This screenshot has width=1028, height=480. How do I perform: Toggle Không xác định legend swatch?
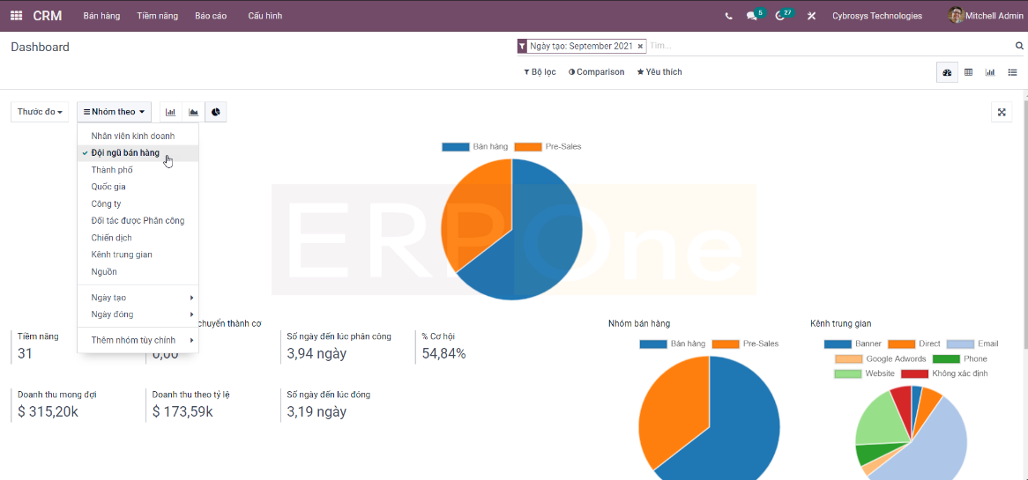[915, 374]
